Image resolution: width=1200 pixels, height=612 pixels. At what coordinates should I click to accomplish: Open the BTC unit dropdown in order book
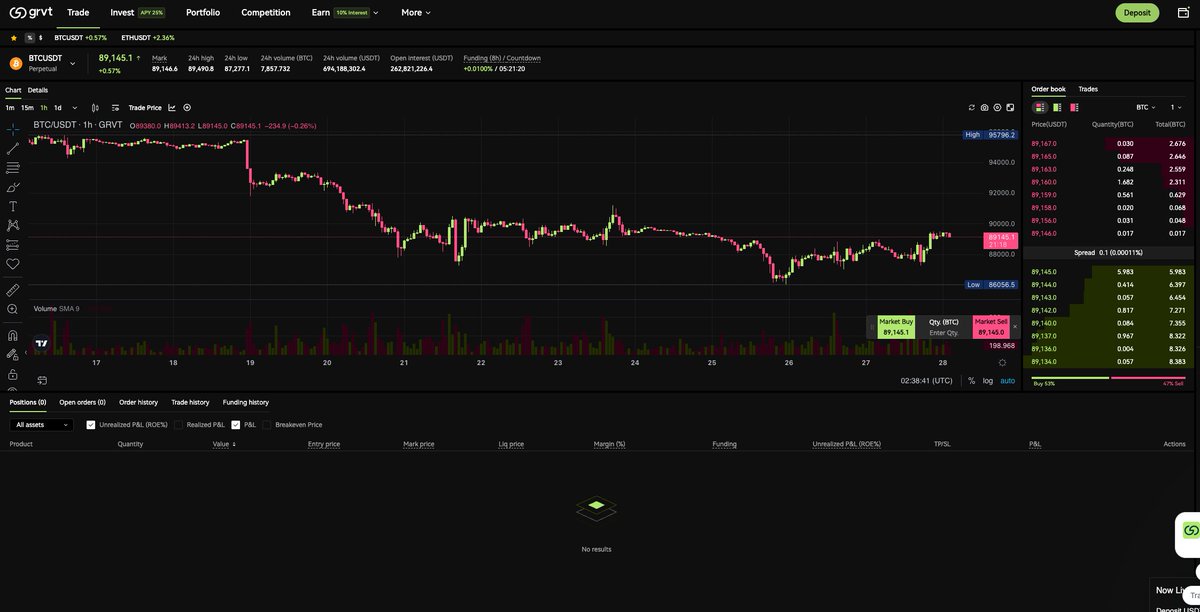pos(1146,107)
